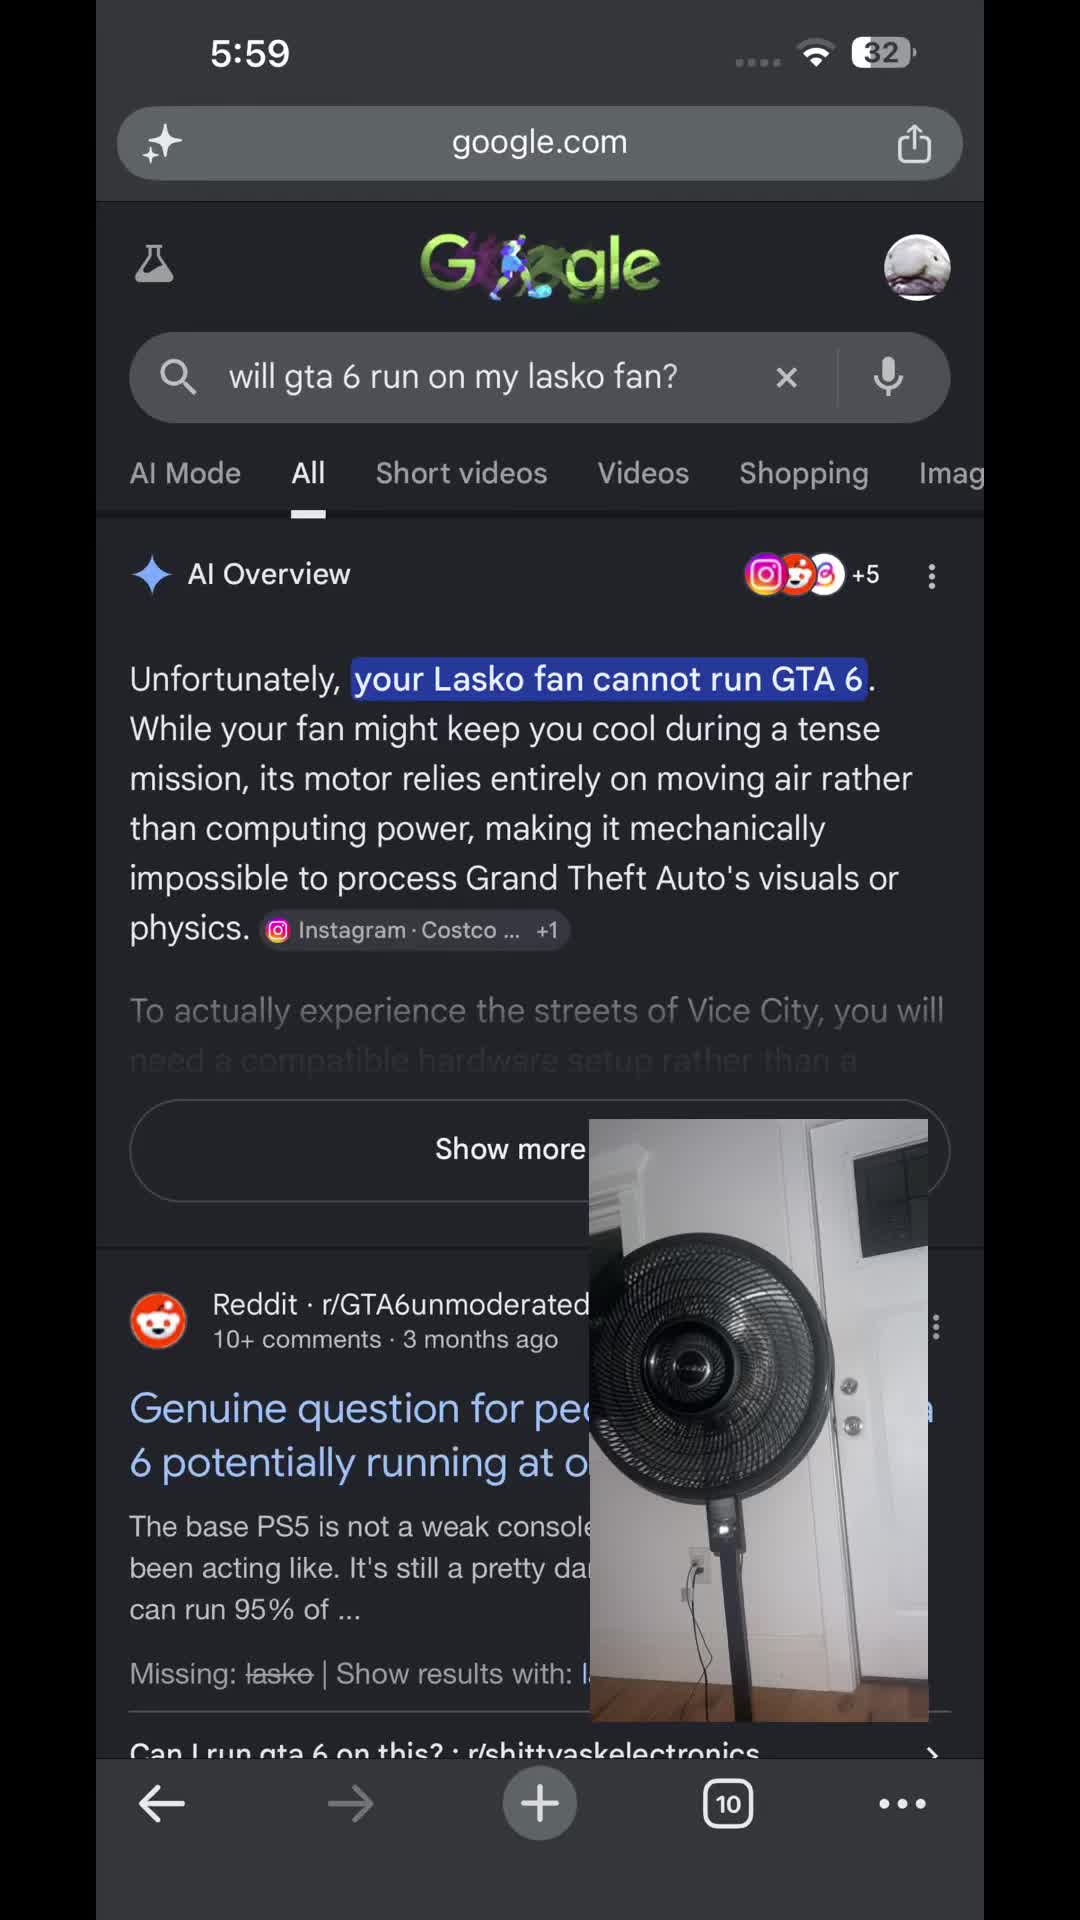Open the Reddit r/GTA6unmoderated result title
The width and height of the screenshot is (1080, 1920).
[360, 1435]
